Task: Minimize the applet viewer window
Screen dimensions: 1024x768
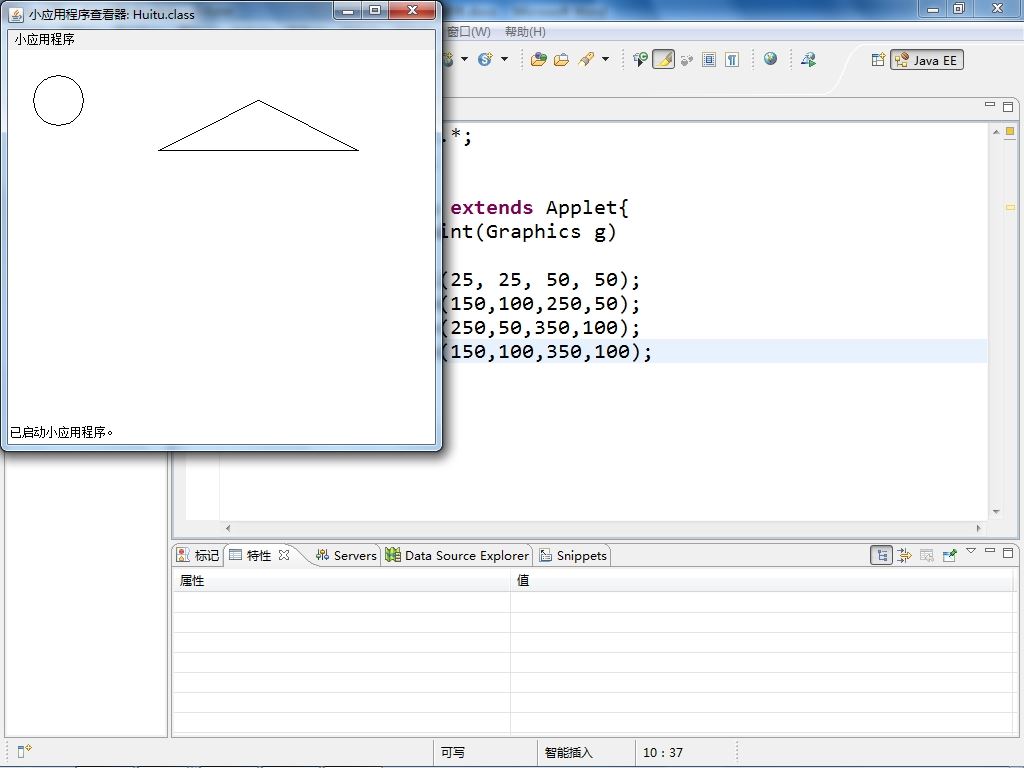Action: [348, 10]
